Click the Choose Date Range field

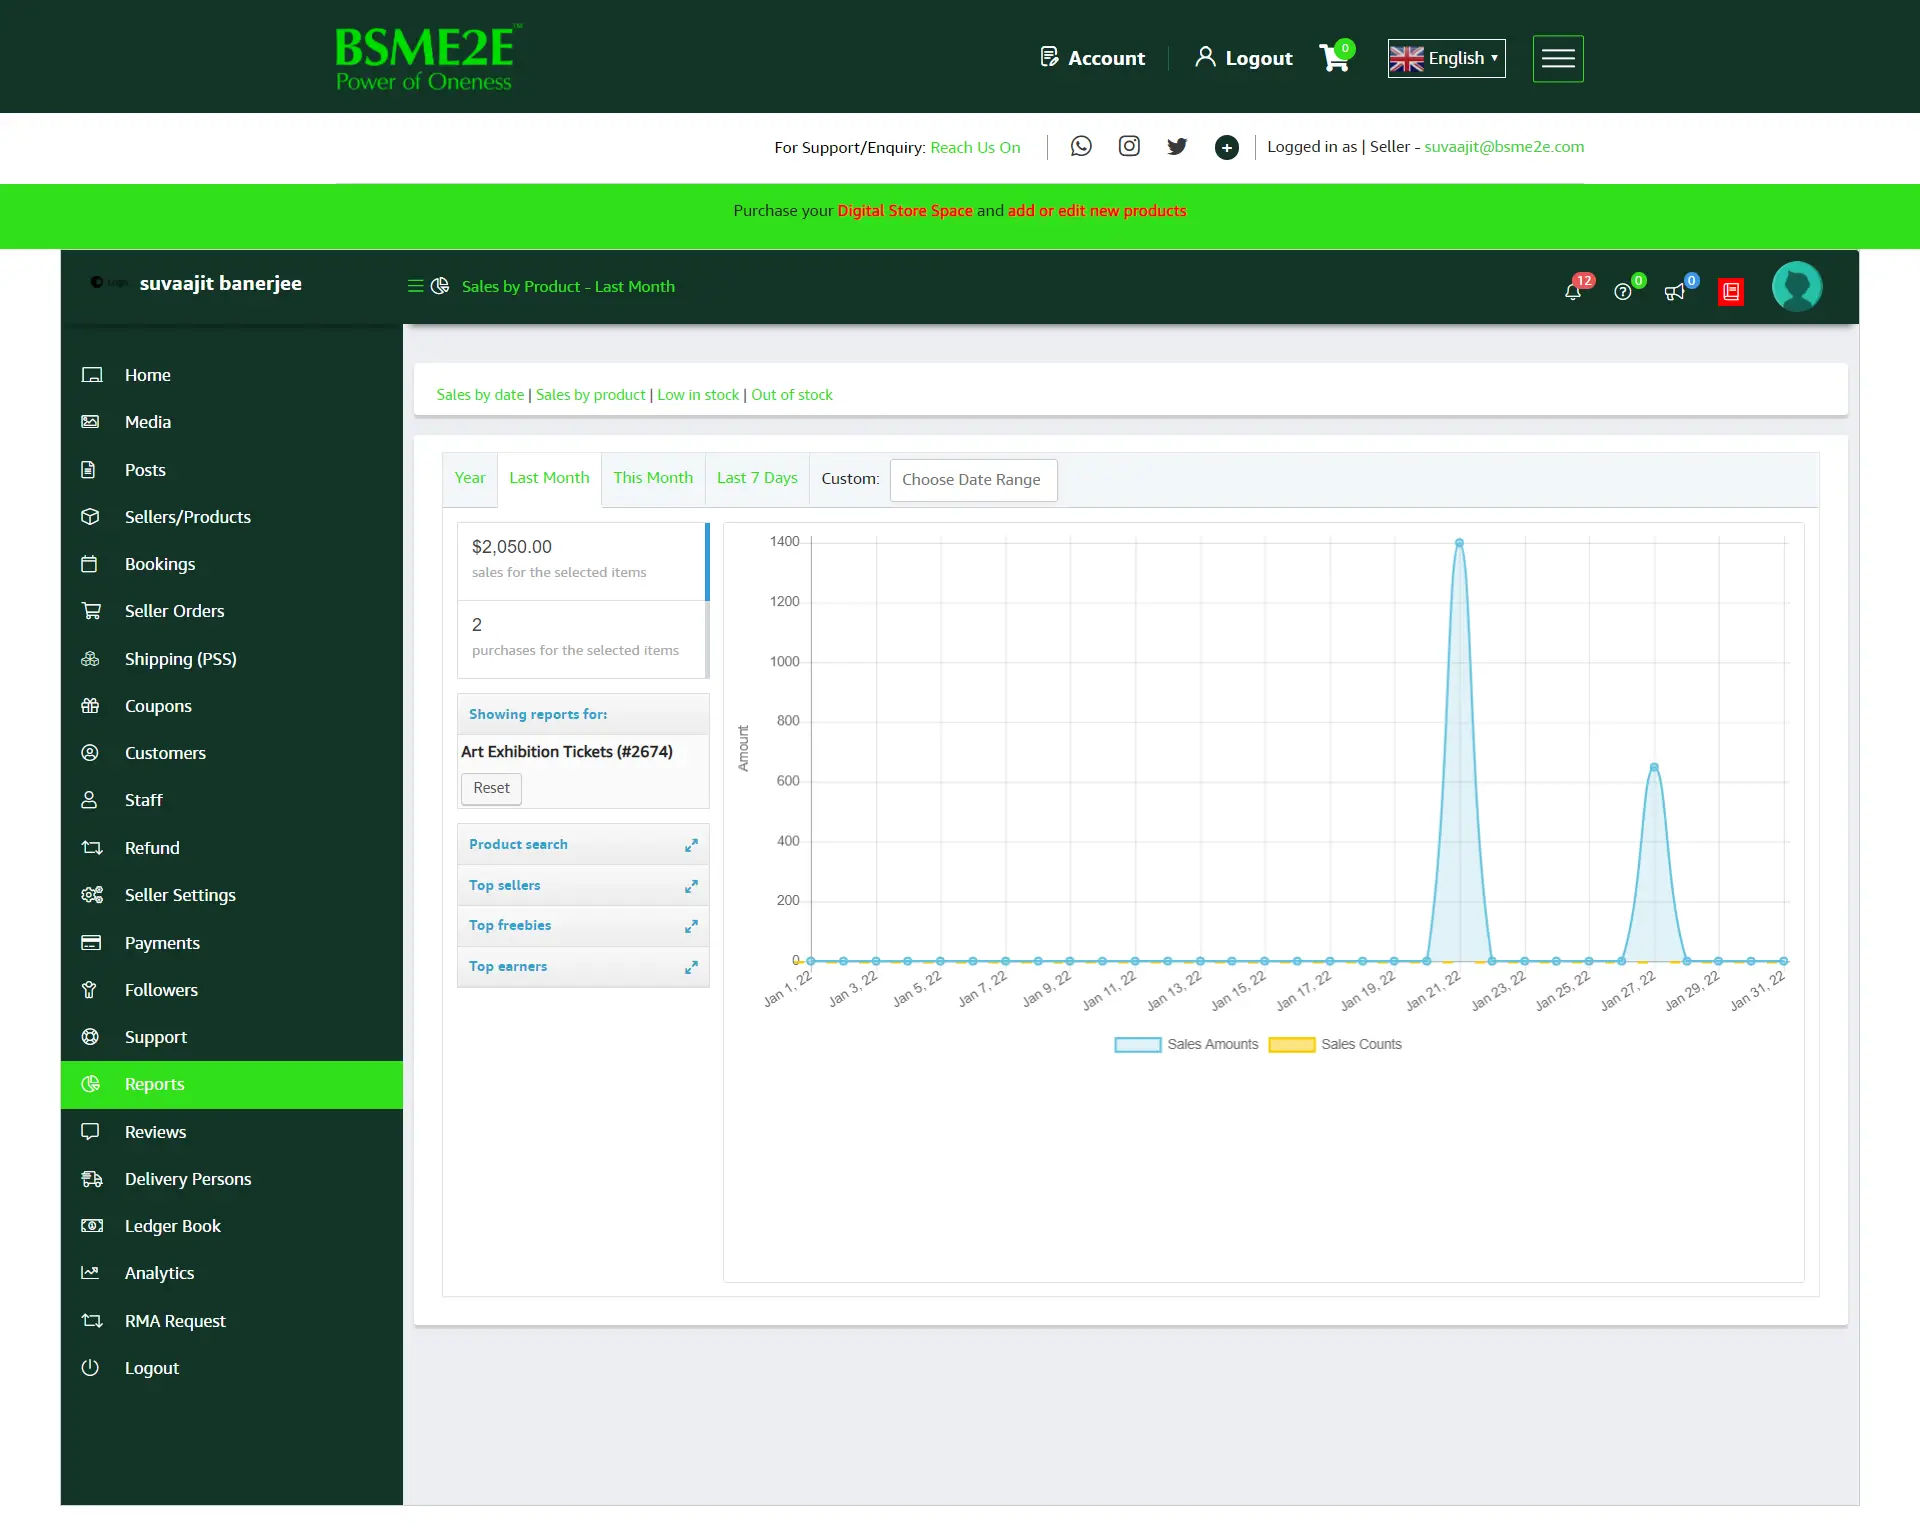click(x=973, y=480)
